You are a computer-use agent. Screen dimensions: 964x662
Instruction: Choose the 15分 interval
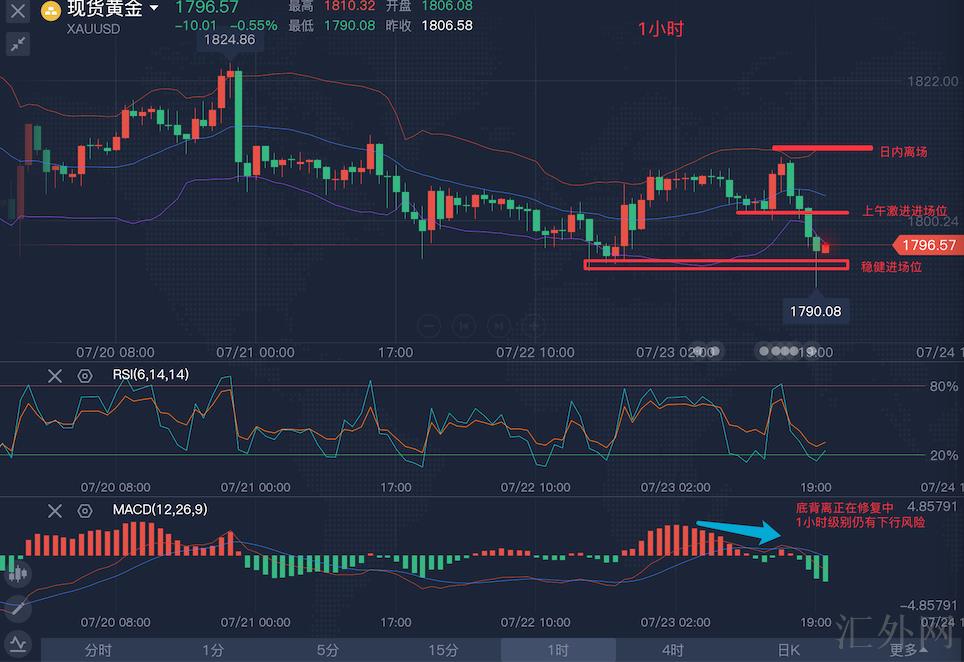(443, 650)
